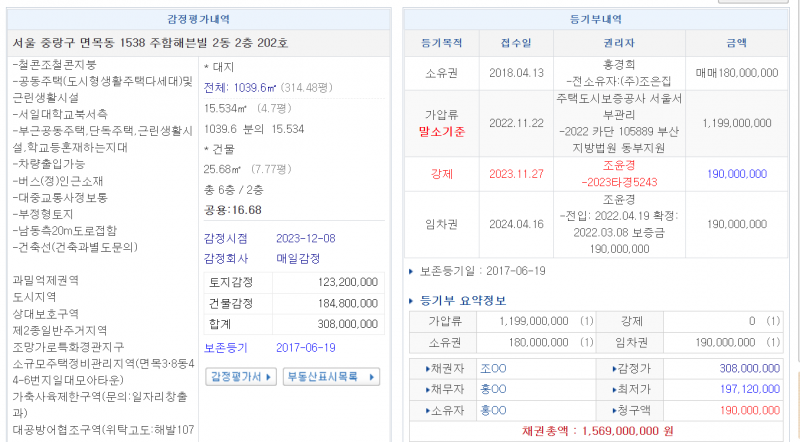The height and width of the screenshot is (442, 800).
Task: Open the red case number 2023타경5243
Action: click(620, 182)
